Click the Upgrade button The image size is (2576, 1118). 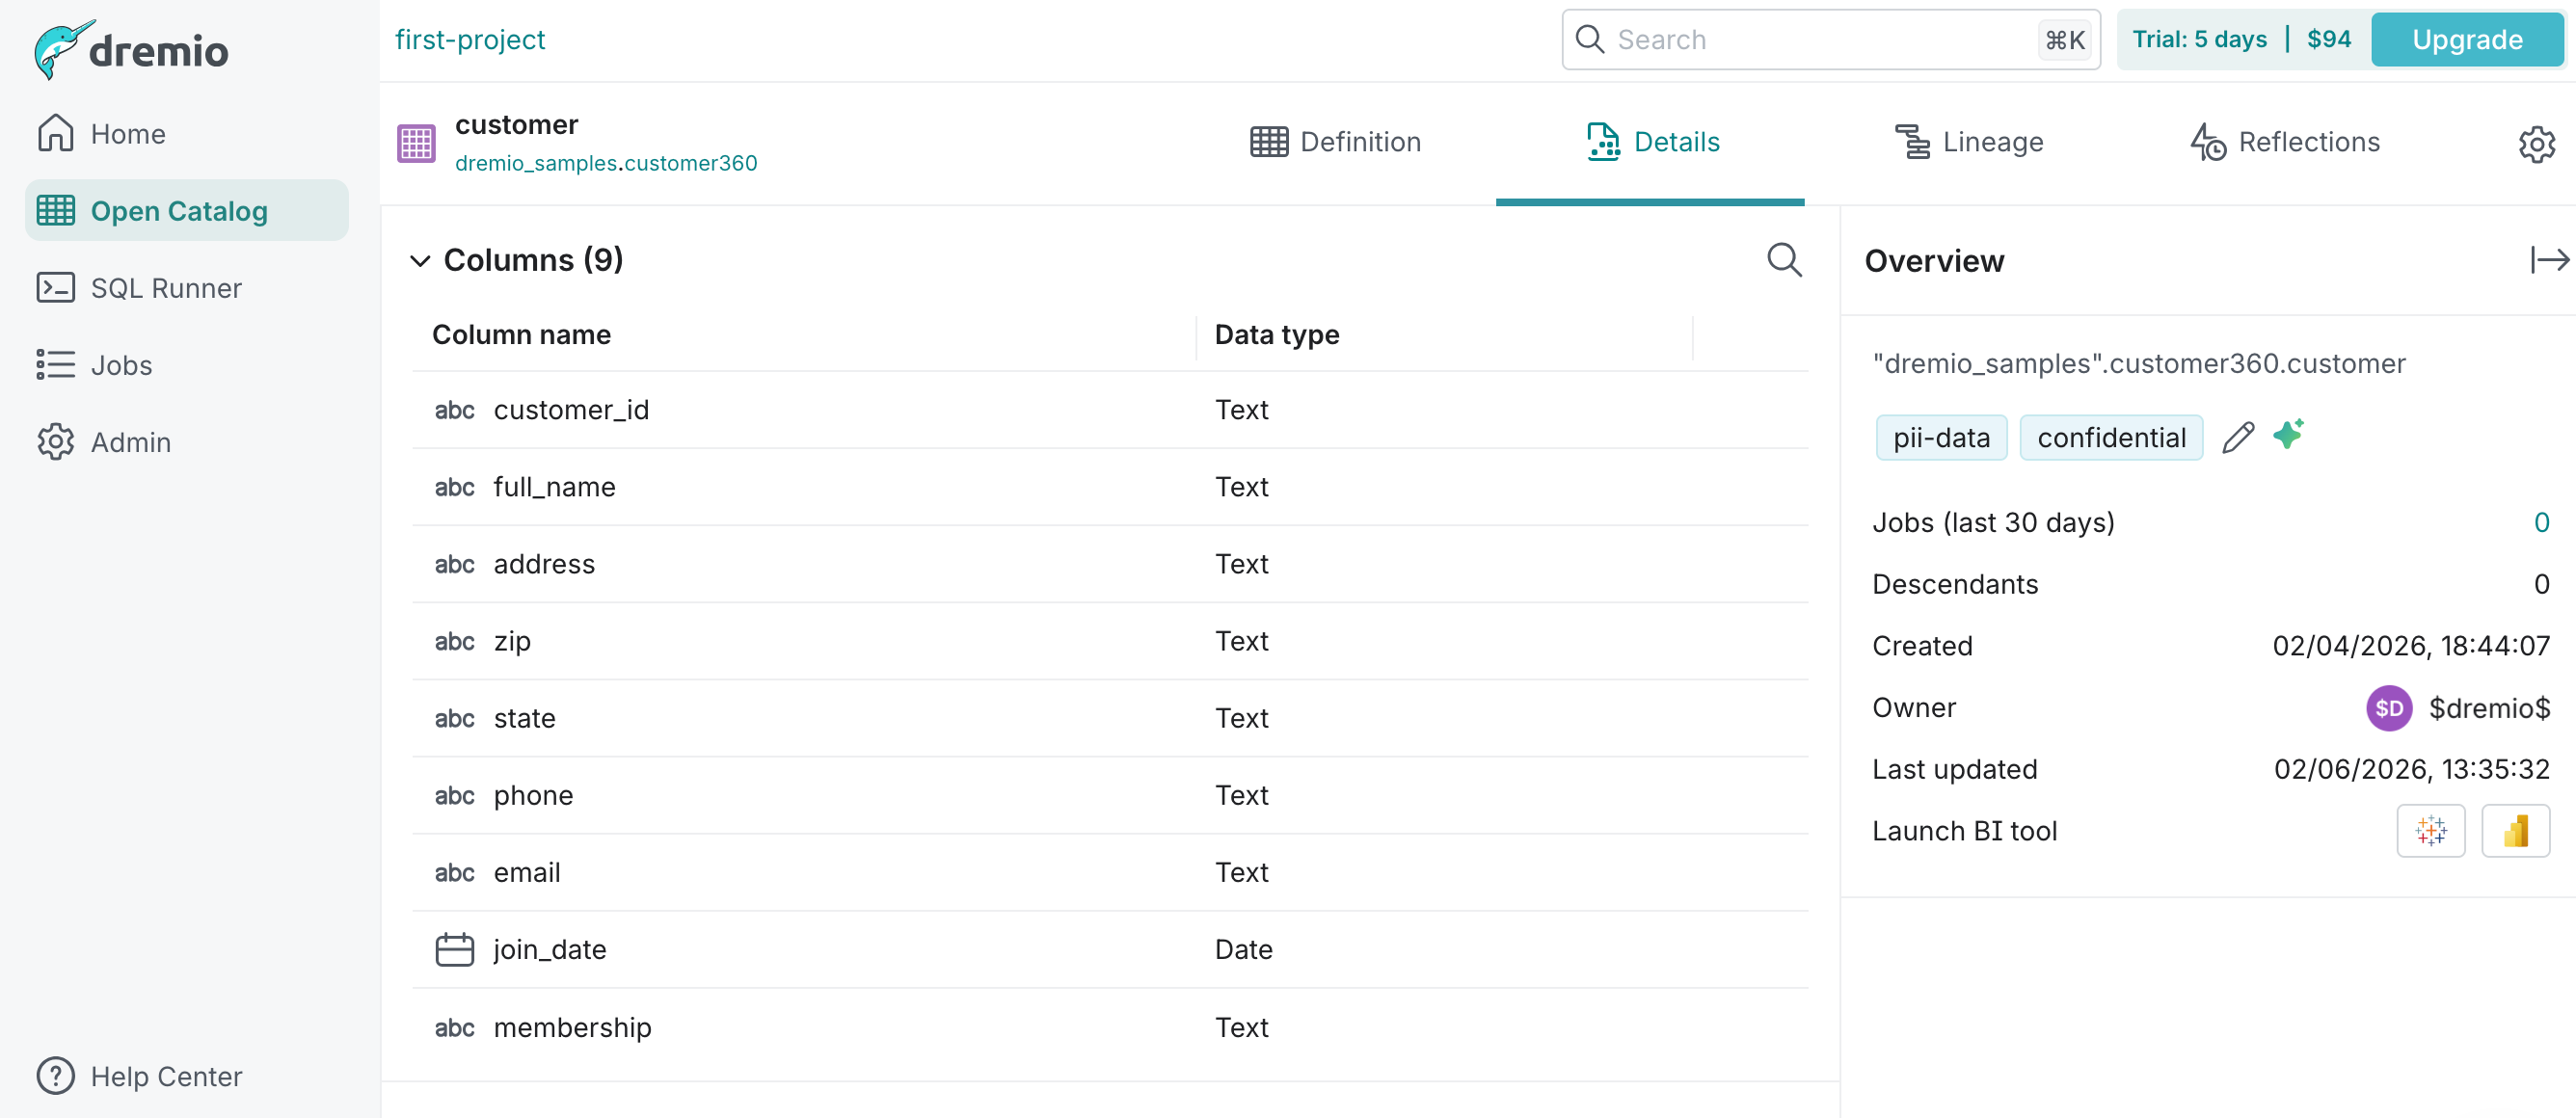tap(2466, 39)
